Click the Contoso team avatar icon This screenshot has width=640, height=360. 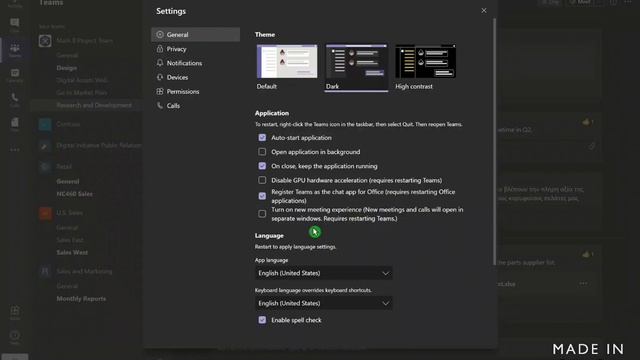(x=45, y=124)
